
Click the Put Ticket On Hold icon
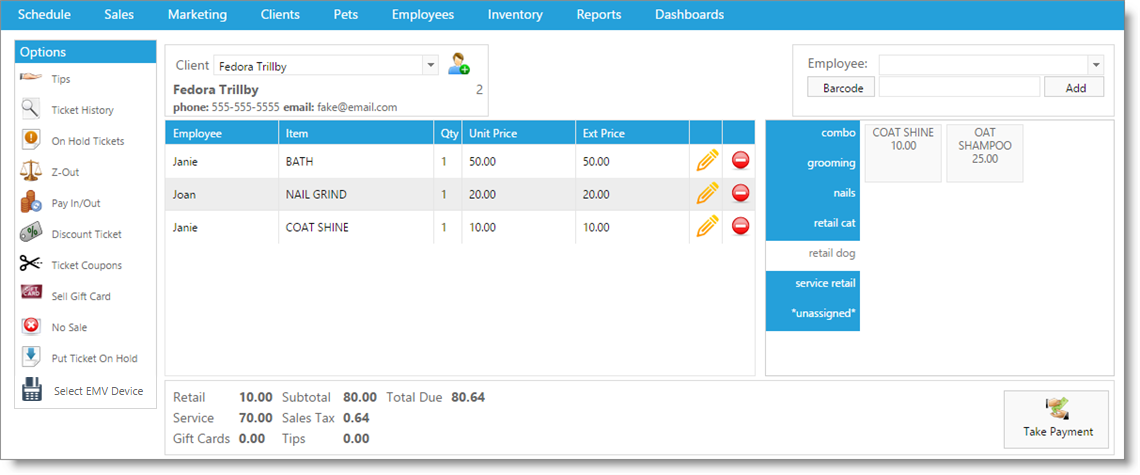[31, 358]
